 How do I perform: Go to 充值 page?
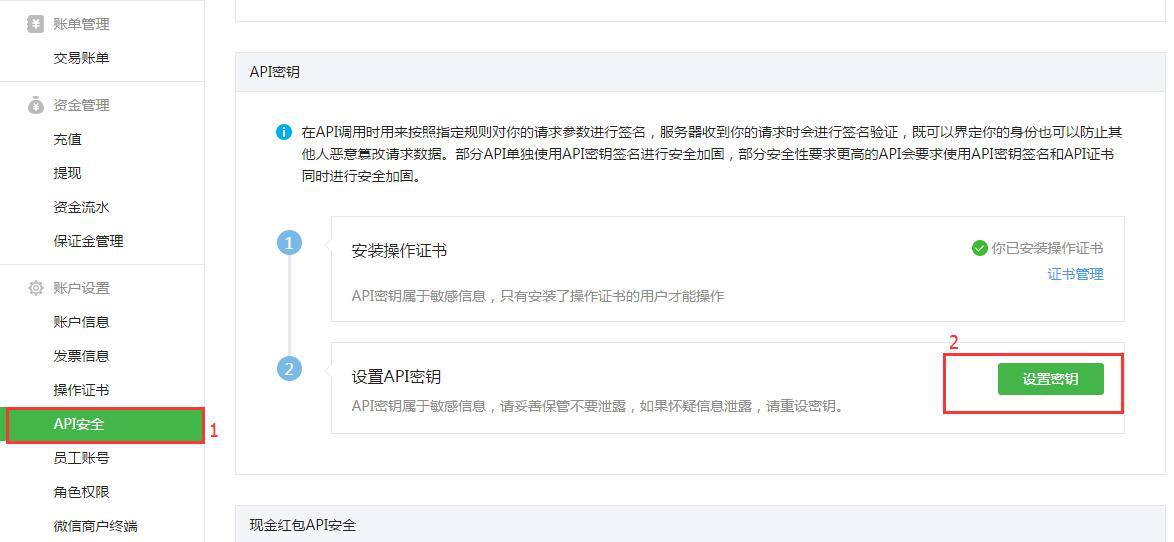pos(67,139)
